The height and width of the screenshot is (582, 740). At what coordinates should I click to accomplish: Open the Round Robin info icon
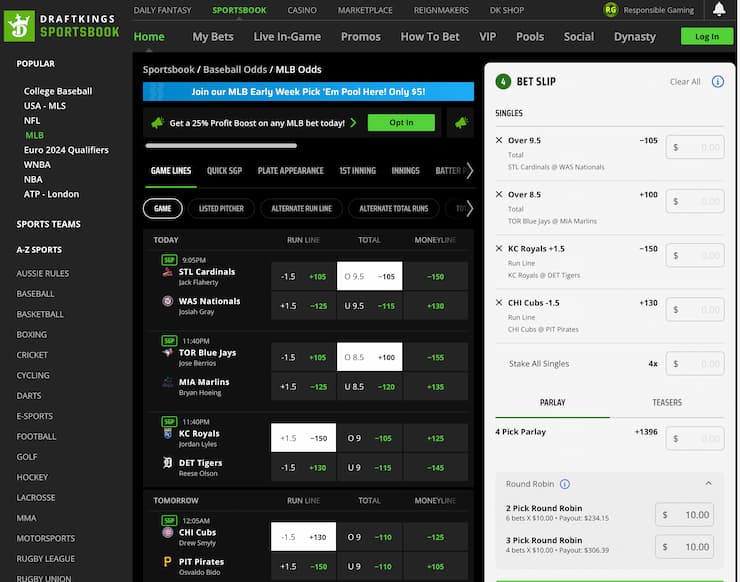coord(564,484)
